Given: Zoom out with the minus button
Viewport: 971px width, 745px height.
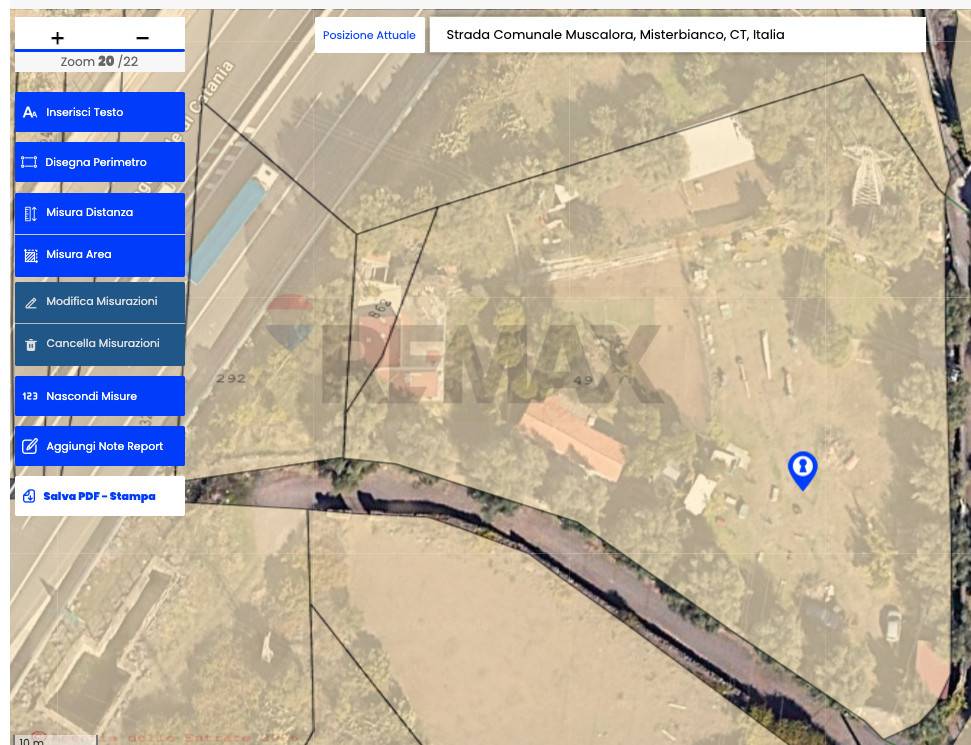Looking at the screenshot, I should pyautogui.click(x=142, y=38).
